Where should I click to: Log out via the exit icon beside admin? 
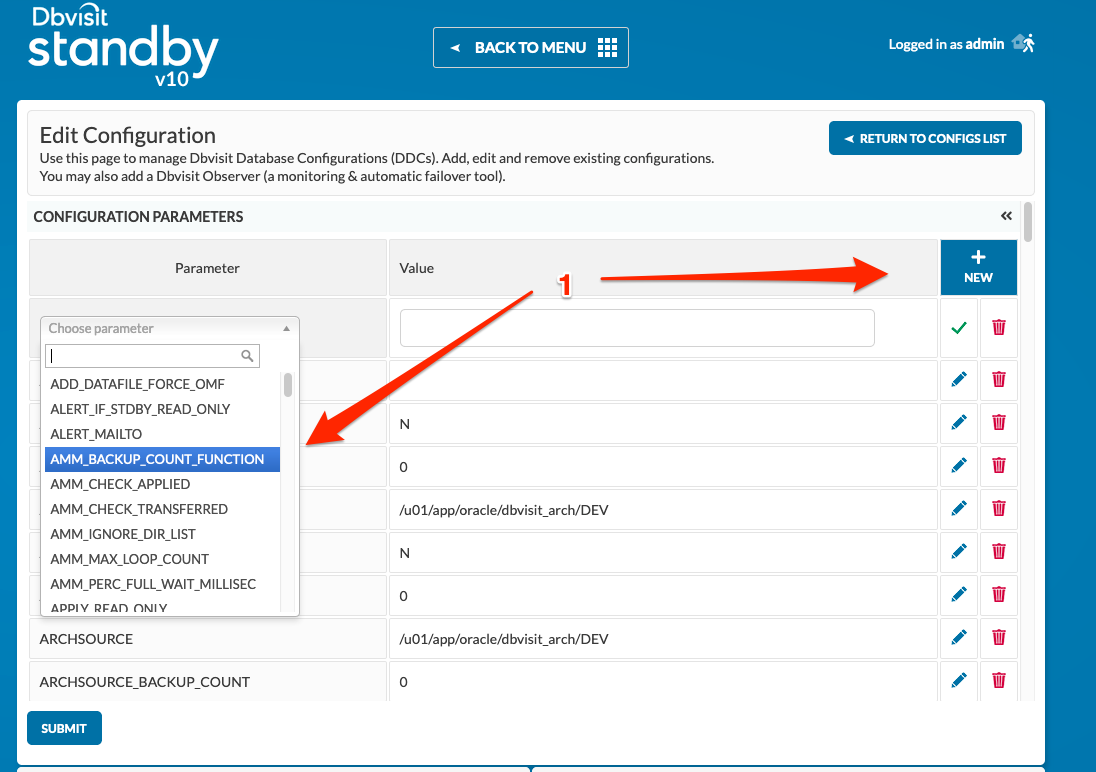[x=1022, y=42]
